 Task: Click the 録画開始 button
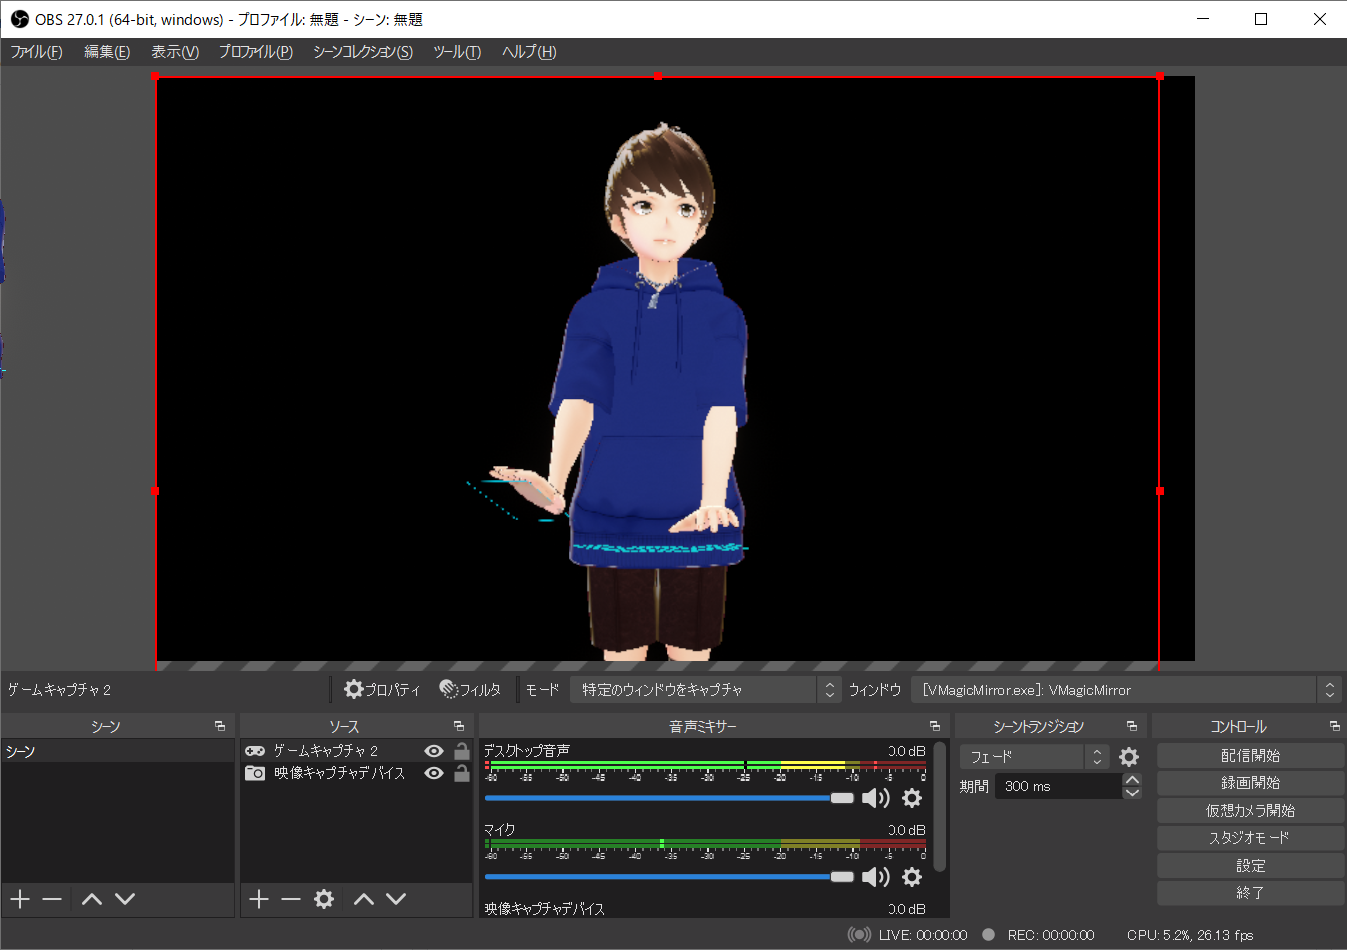point(1250,783)
